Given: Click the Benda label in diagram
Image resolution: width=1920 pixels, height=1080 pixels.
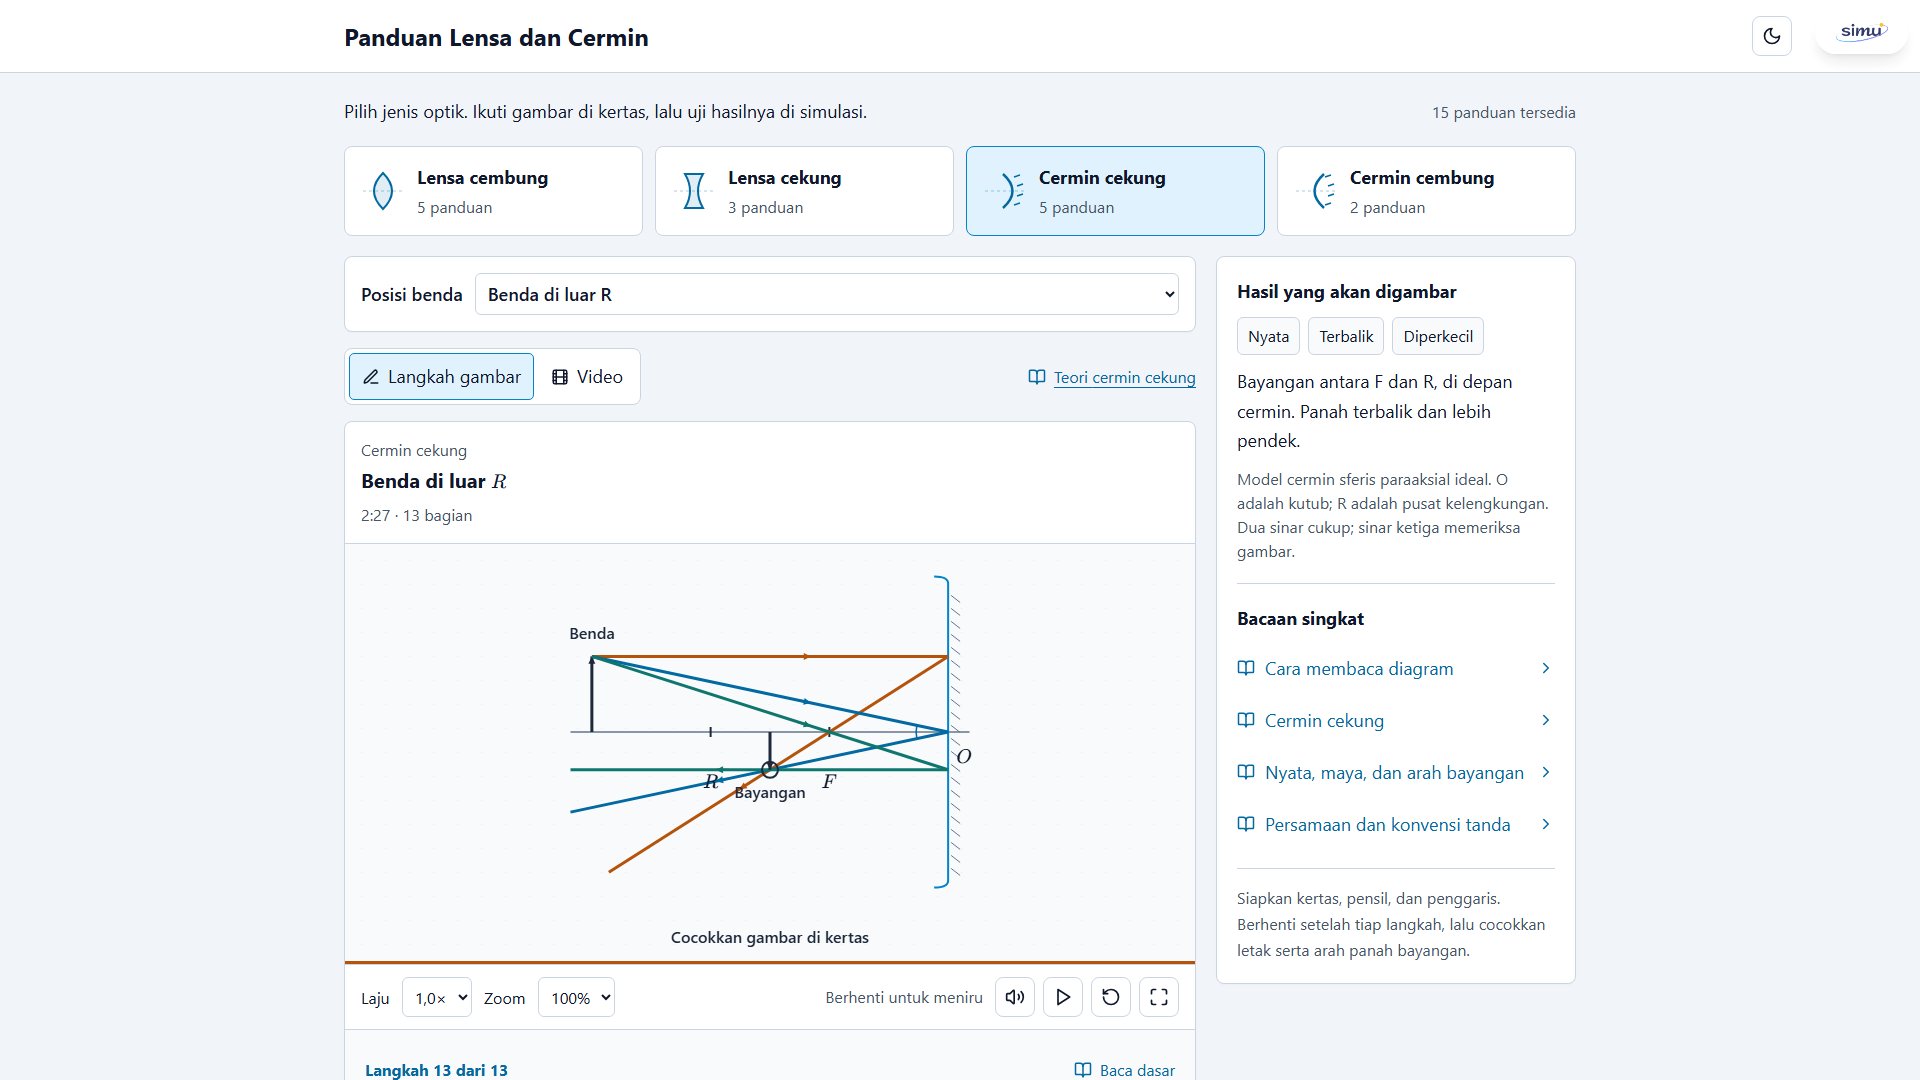Looking at the screenshot, I should click(x=592, y=633).
